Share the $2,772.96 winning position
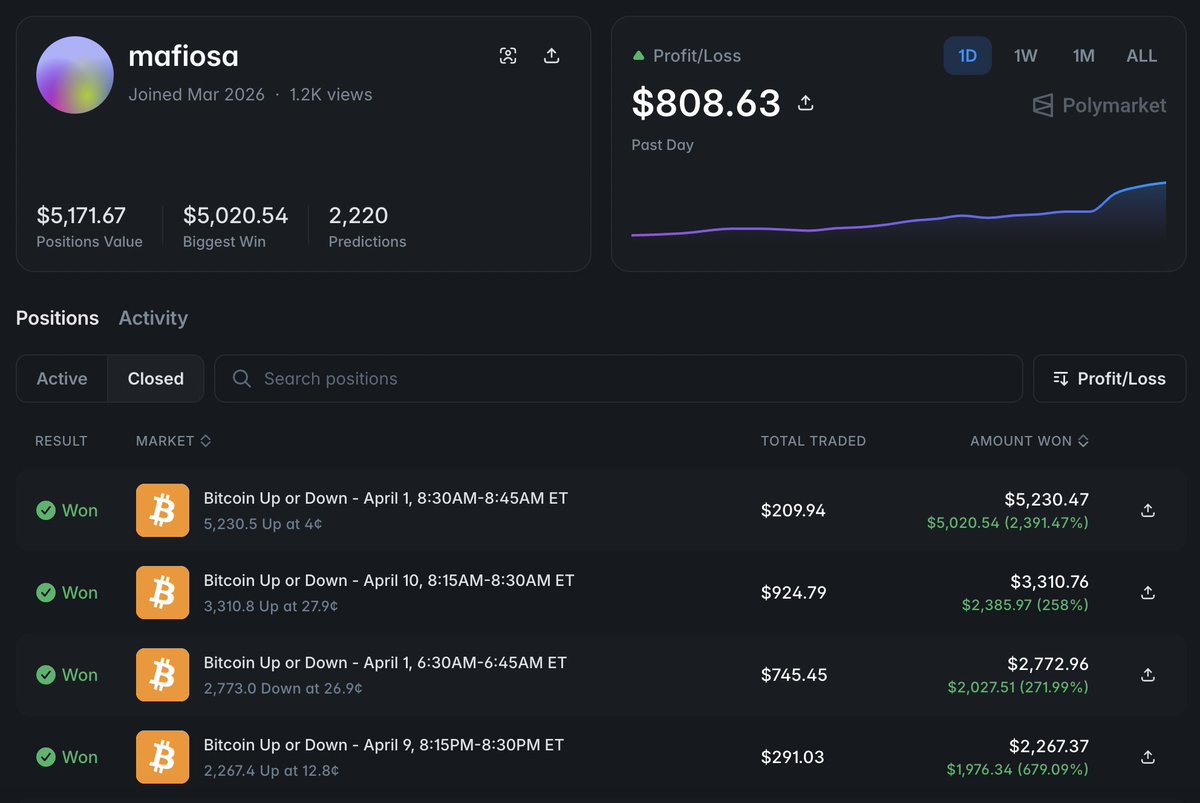The width and height of the screenshot is (1200, 803). pyautogui.click(x=1148, y=674)
